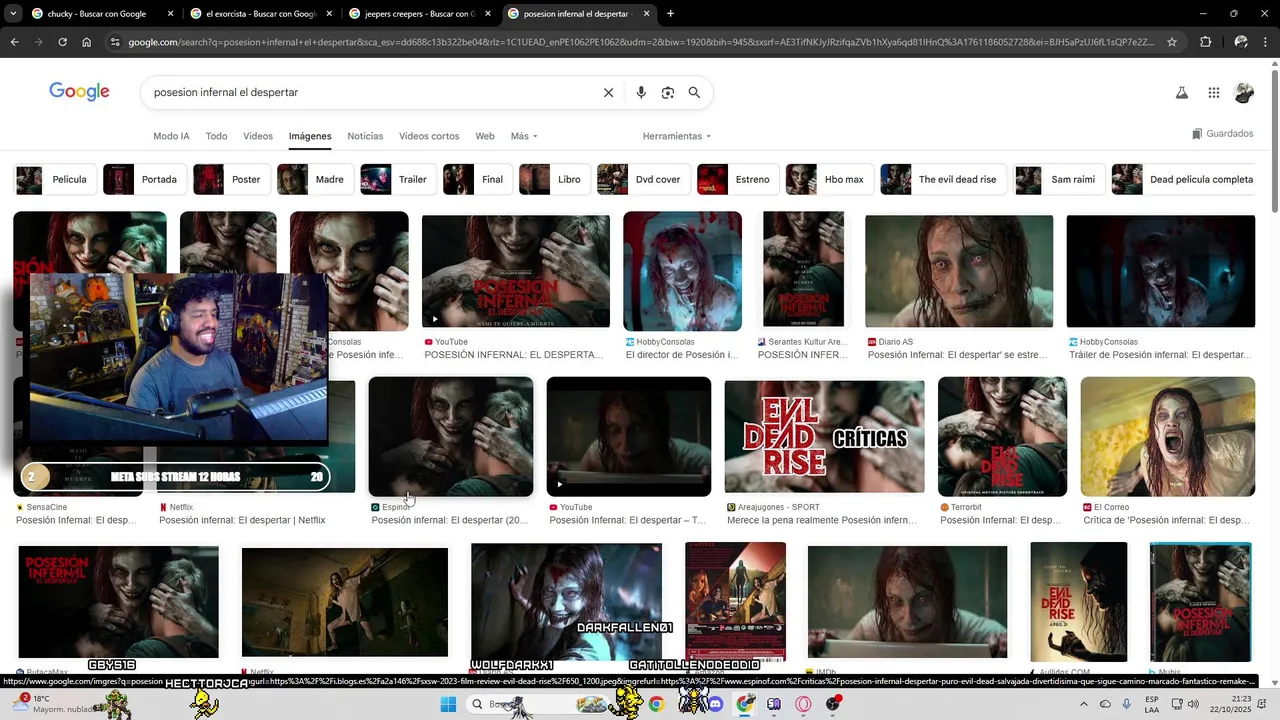Screen dimensions: 1280x720
Task: Open 'Posesión Infernal: El despertar | Netflix' link
Action: (x=242, y=520)
